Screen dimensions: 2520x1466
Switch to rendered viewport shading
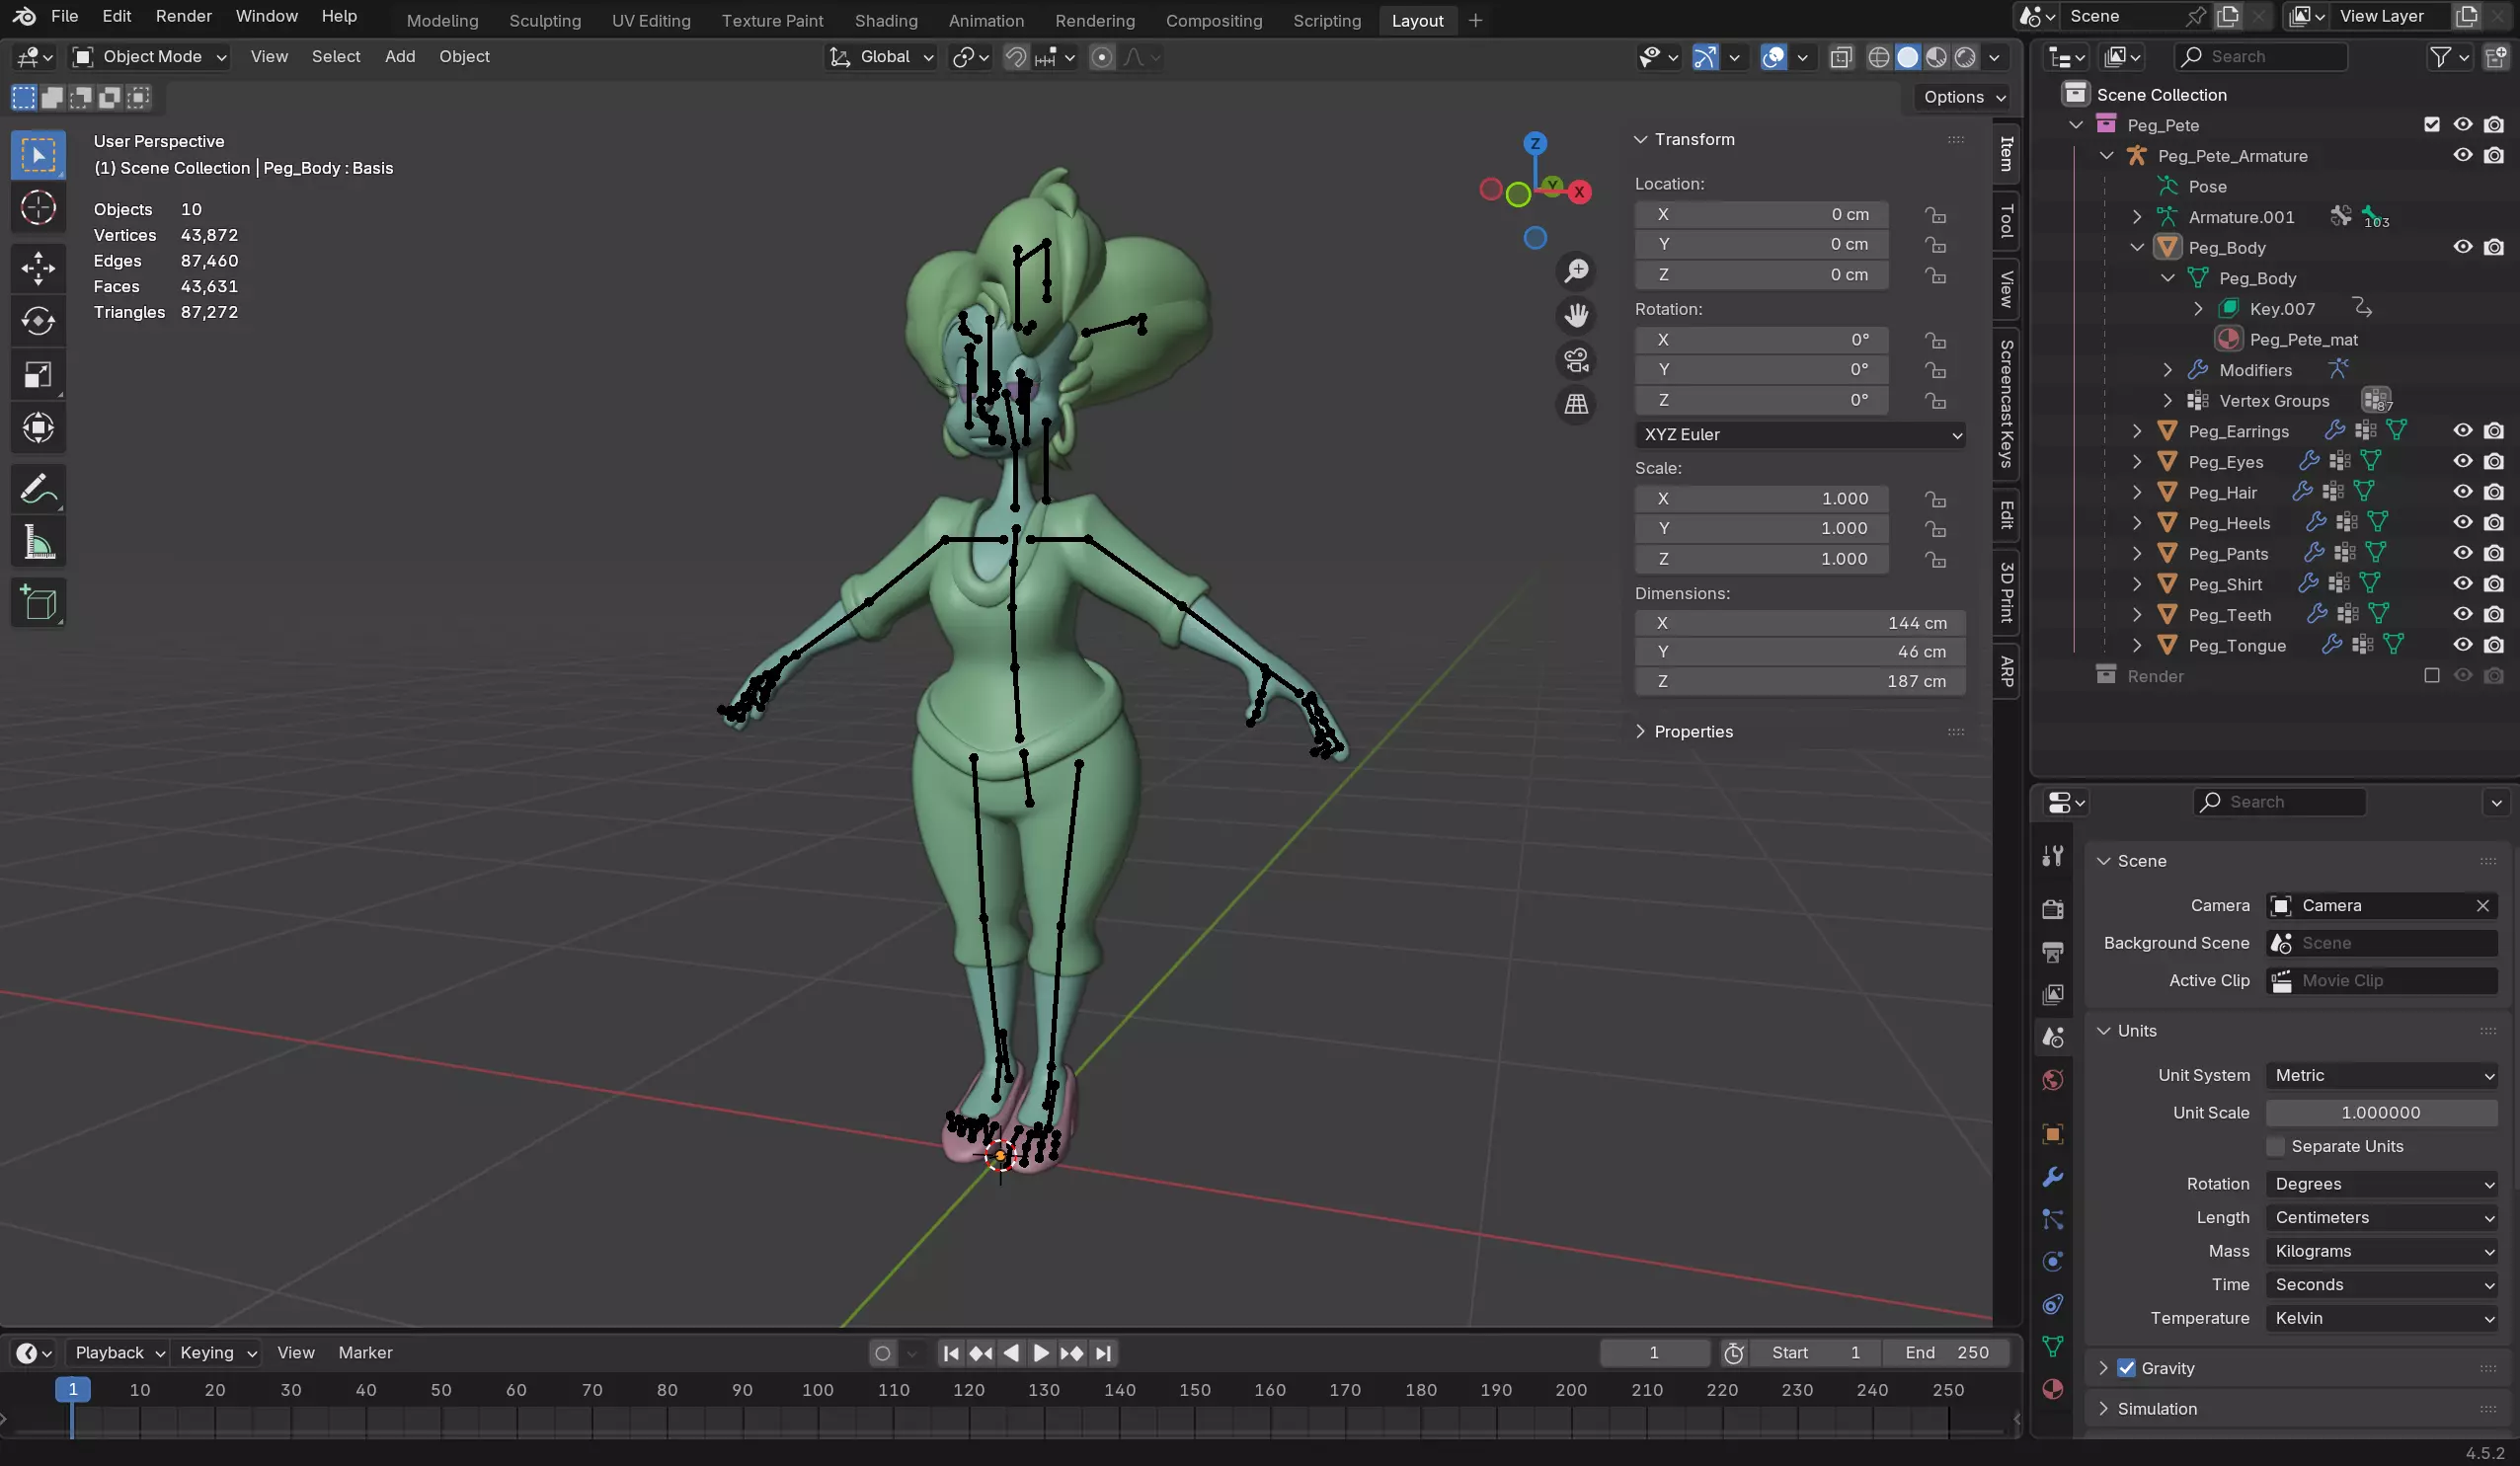pyautogui.click(x=1964, y=57)
